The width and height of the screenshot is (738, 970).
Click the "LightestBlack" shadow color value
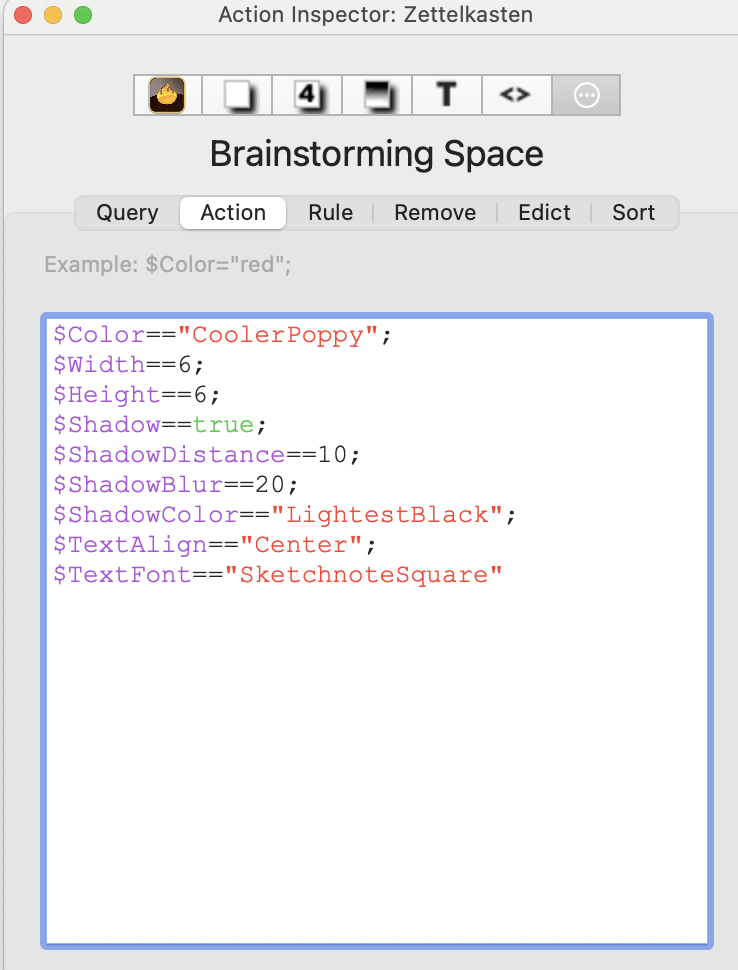pos(393,515)
